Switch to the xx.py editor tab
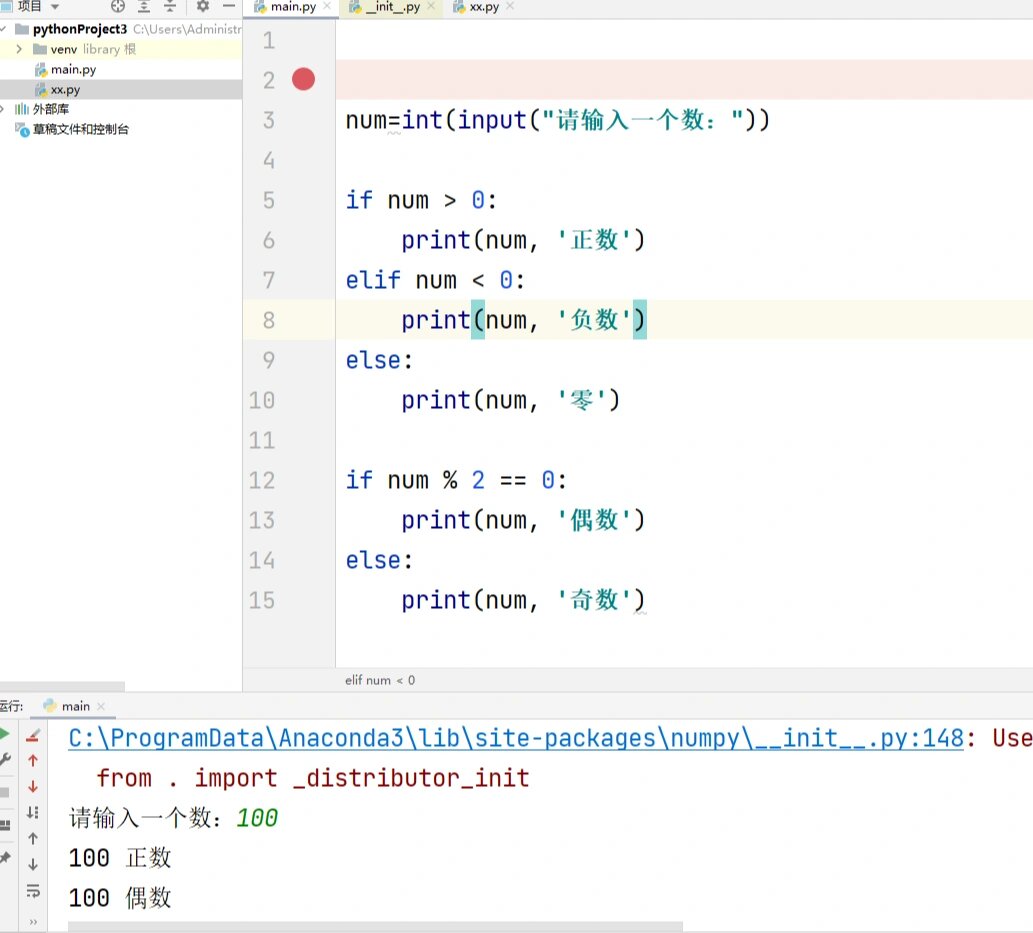The width and height of the screenshot is (1033, 933). 484,7
